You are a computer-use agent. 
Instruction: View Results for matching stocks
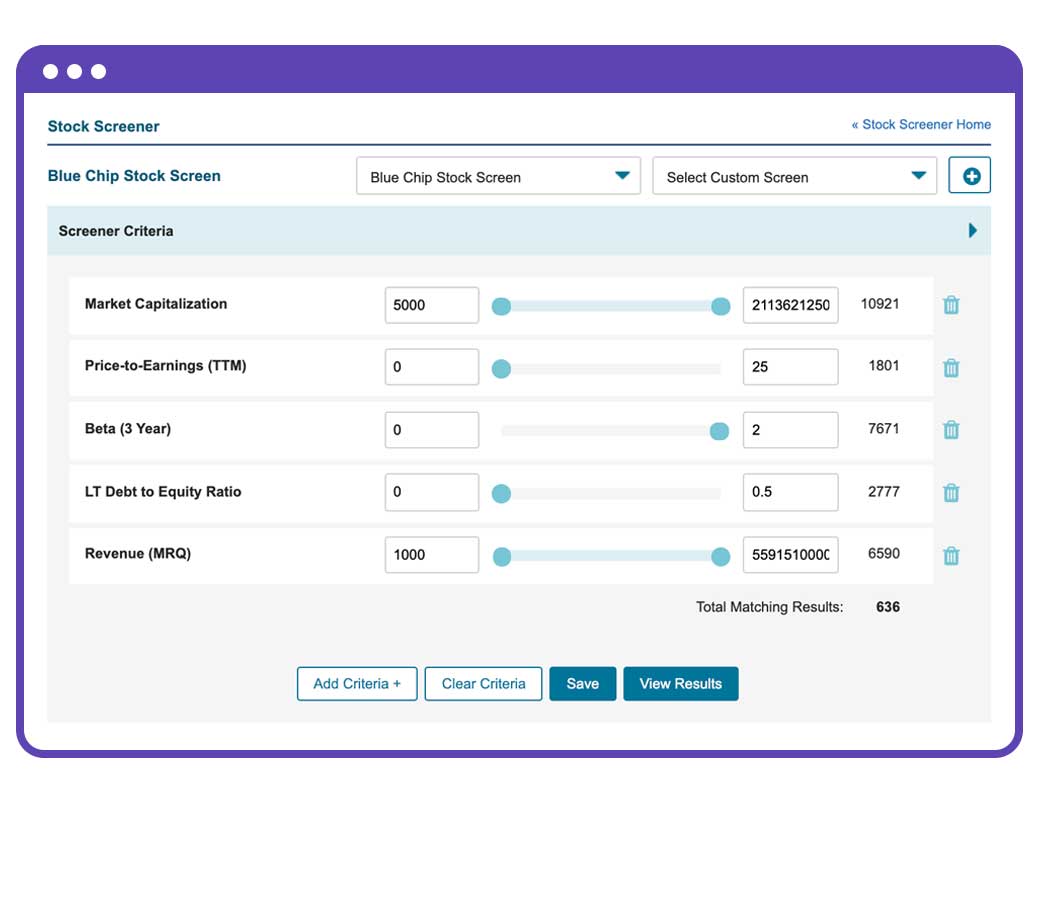681,684
